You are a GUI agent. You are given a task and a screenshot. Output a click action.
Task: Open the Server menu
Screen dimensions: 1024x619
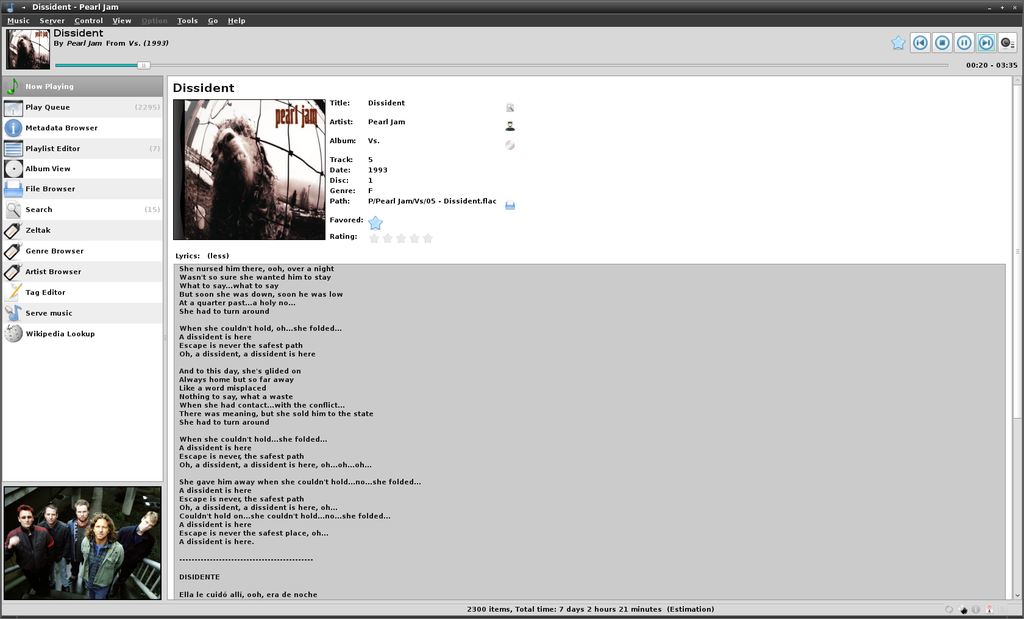point(52,21)
